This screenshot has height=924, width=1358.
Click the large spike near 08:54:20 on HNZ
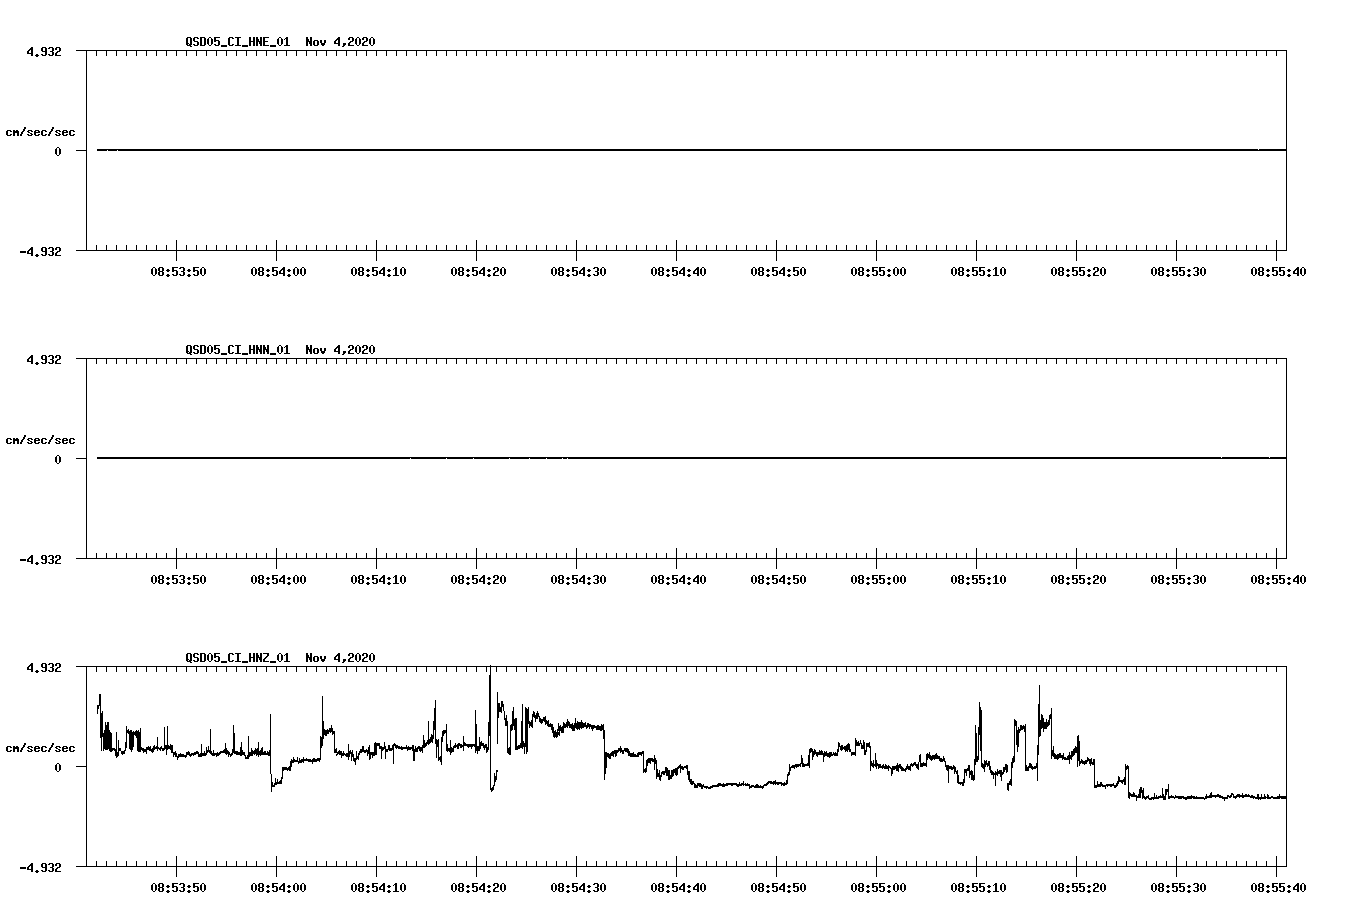(489, 690)
